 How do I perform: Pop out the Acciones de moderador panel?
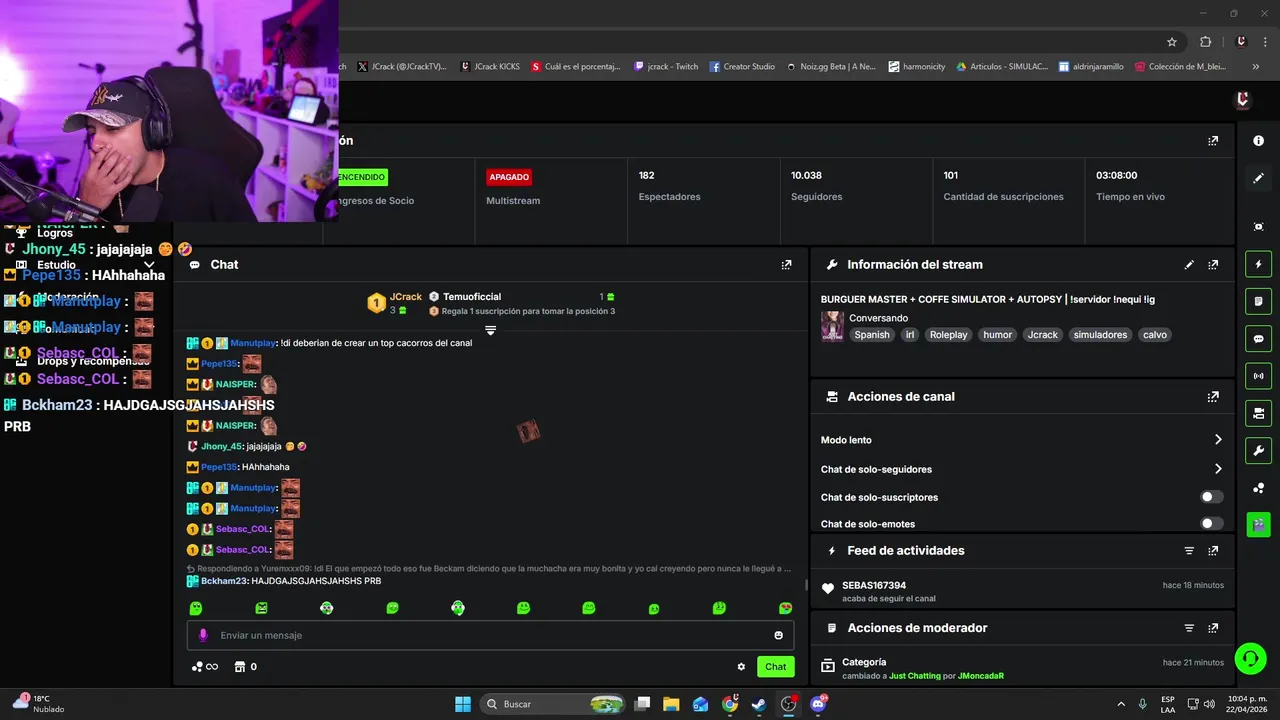[x=1213, y=628]
